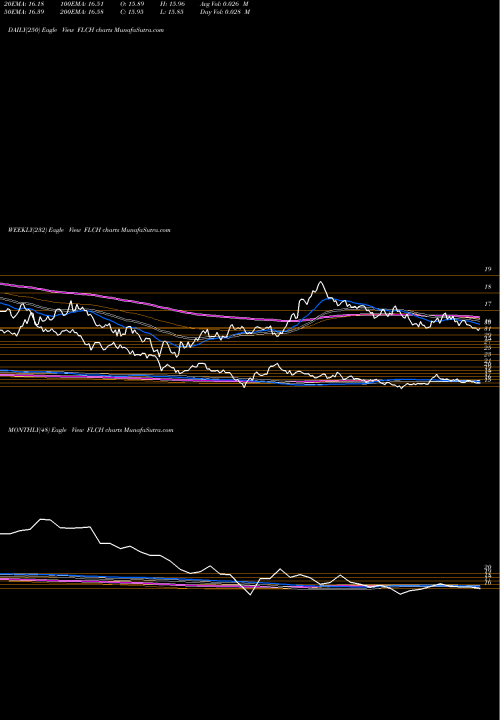Click the Avg Vol 0.026 M reading
Image resolution: width=500 pixels, height=720 pixels.
[224, 3]
